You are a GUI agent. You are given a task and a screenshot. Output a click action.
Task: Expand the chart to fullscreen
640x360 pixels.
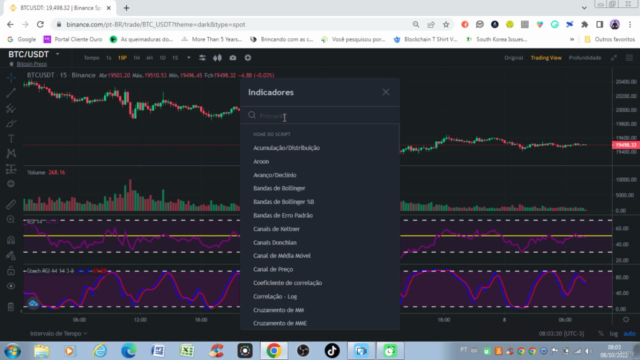tap(614, 58)
